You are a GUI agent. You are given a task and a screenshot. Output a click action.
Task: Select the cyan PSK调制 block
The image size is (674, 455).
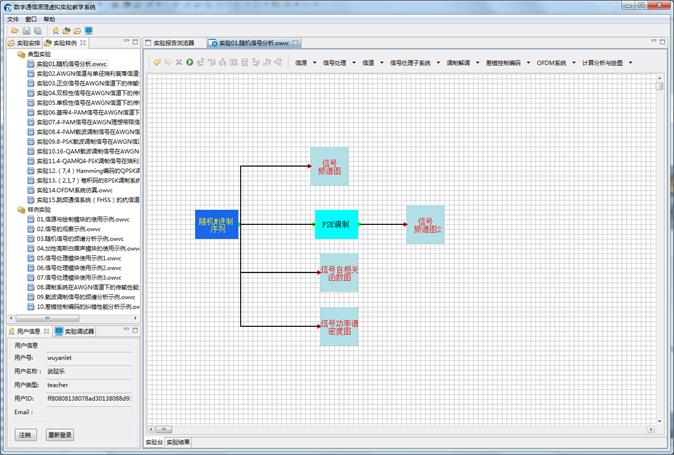336,224
